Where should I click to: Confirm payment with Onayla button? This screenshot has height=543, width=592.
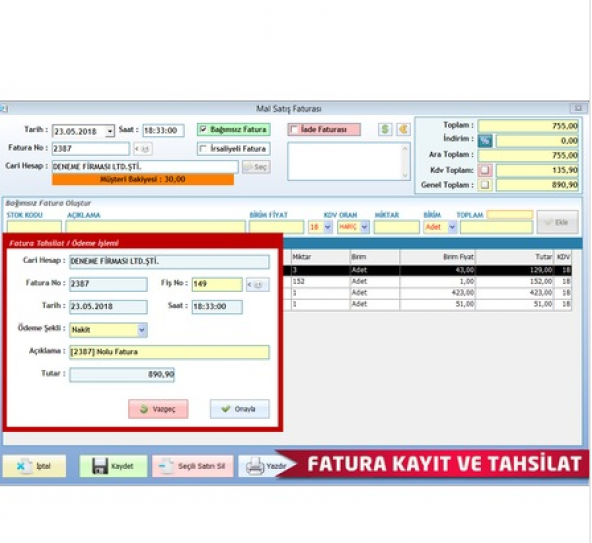[240, 409]
